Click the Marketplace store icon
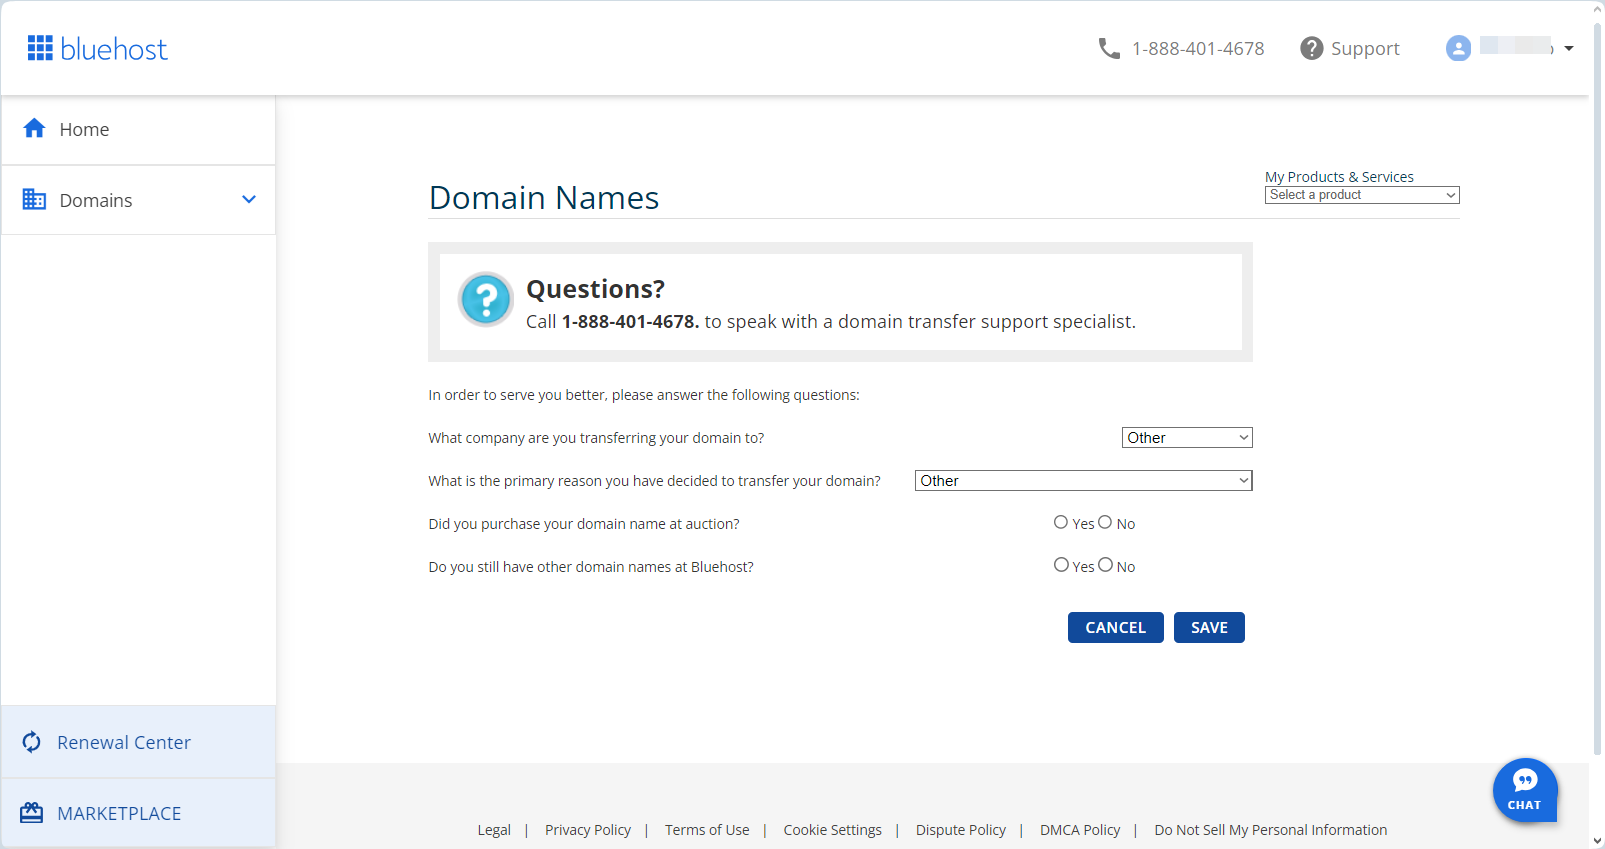This screenshot has width=1605, height=849. (32, 813)
